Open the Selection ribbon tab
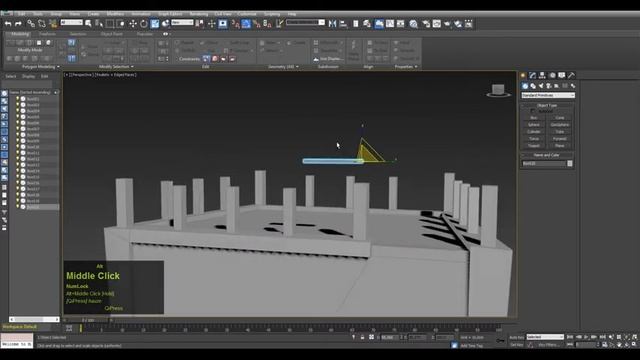 tap(78, 34)
